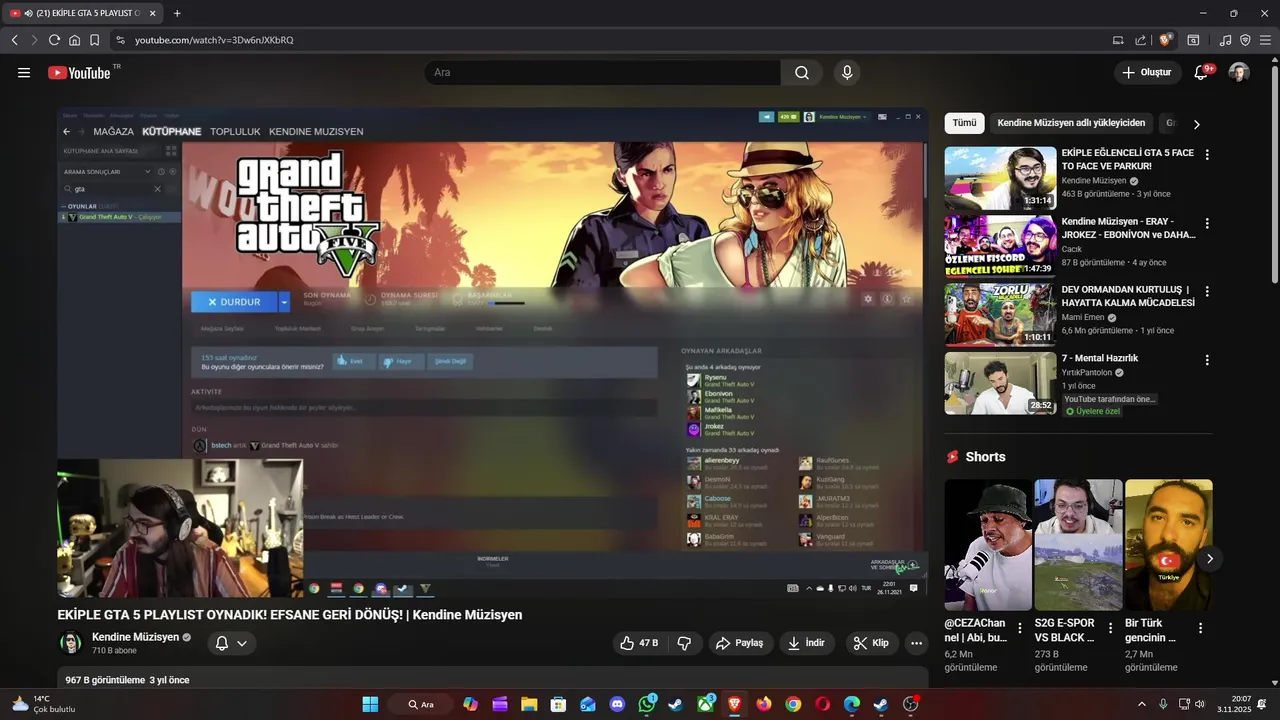Click the browser address bar URL
The height and width of the screenshot is (720, 1280).
214,40
